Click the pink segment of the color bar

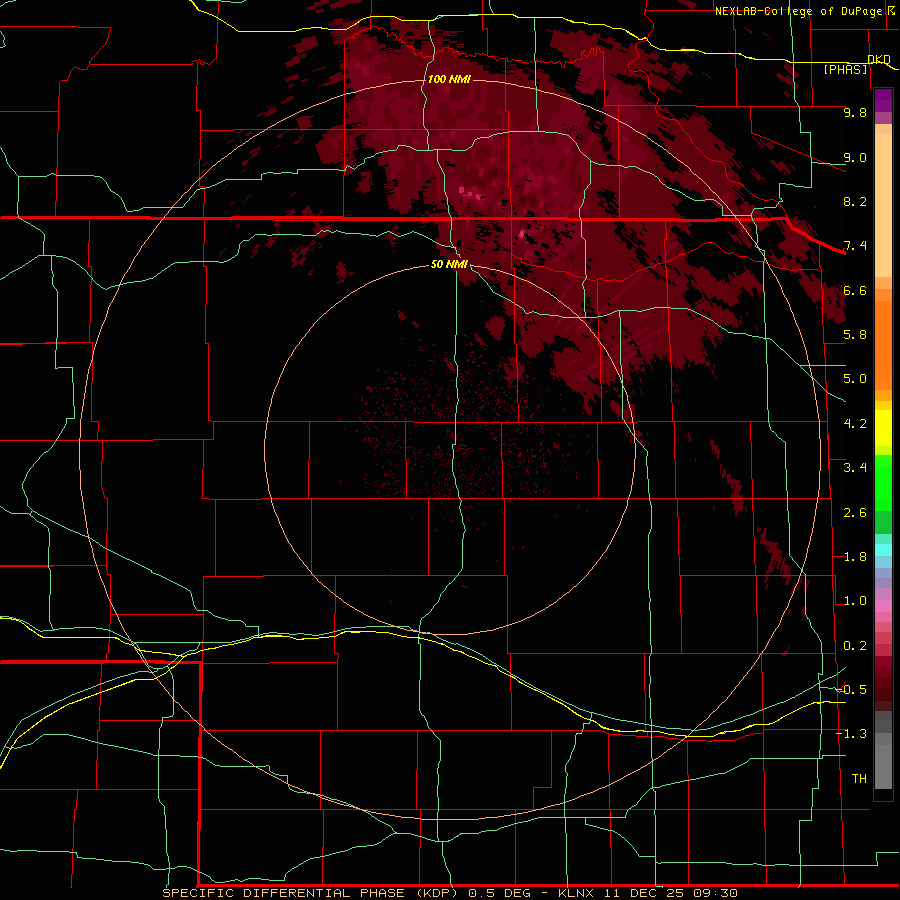tap(883, 606)
